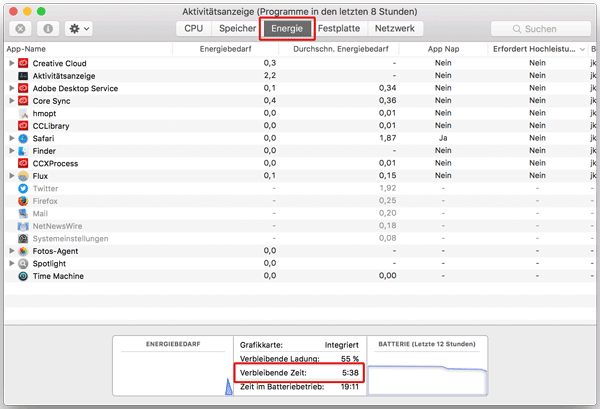Screen dimensions: 600x409
Task: Click the Mail stamp icon
Action: coord(23,213)
